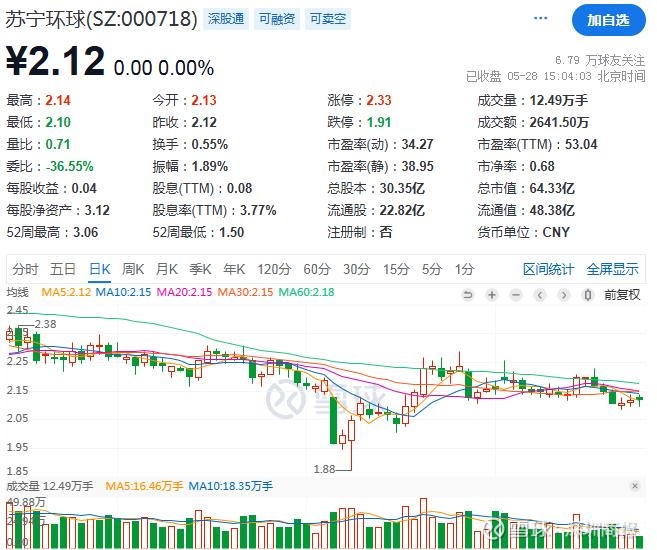The width and height of the screenshot is (657, 550).
Task: Switch to the 1分 chart tab
Action: point(465,269)
